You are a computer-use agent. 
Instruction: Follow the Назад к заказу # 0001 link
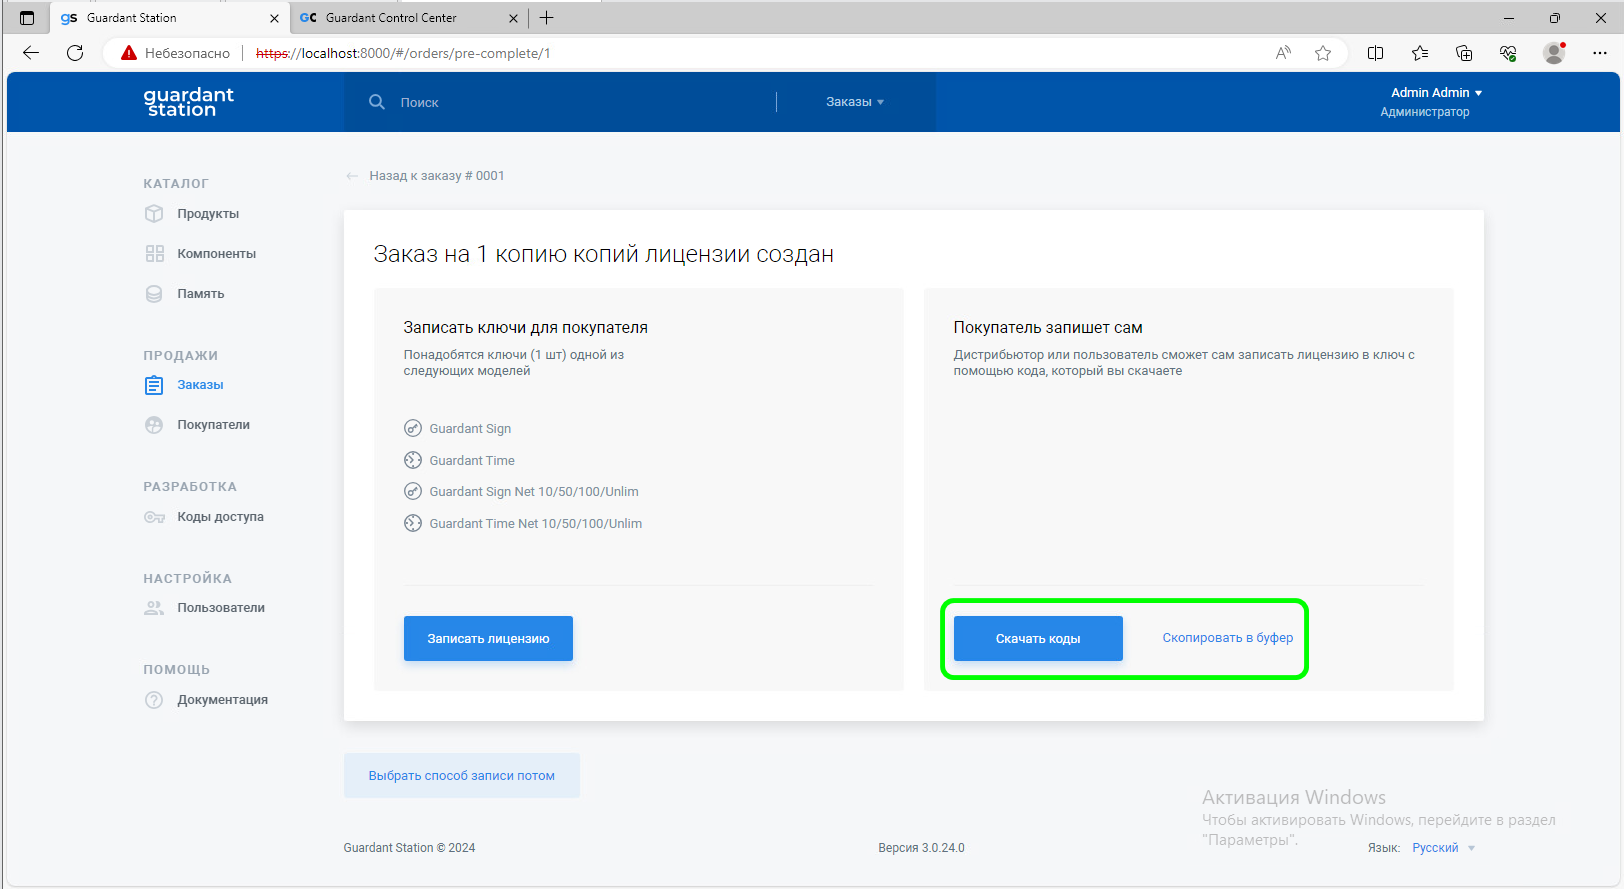[437, 176]
